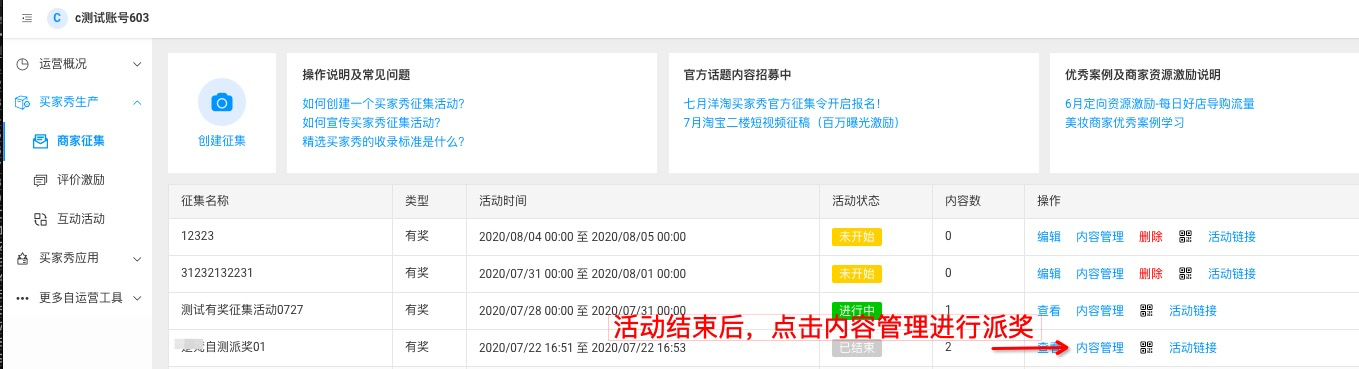Open QR code icon for 12323 row
The height and width of the screenshot is (369, 1359).
1186,237
